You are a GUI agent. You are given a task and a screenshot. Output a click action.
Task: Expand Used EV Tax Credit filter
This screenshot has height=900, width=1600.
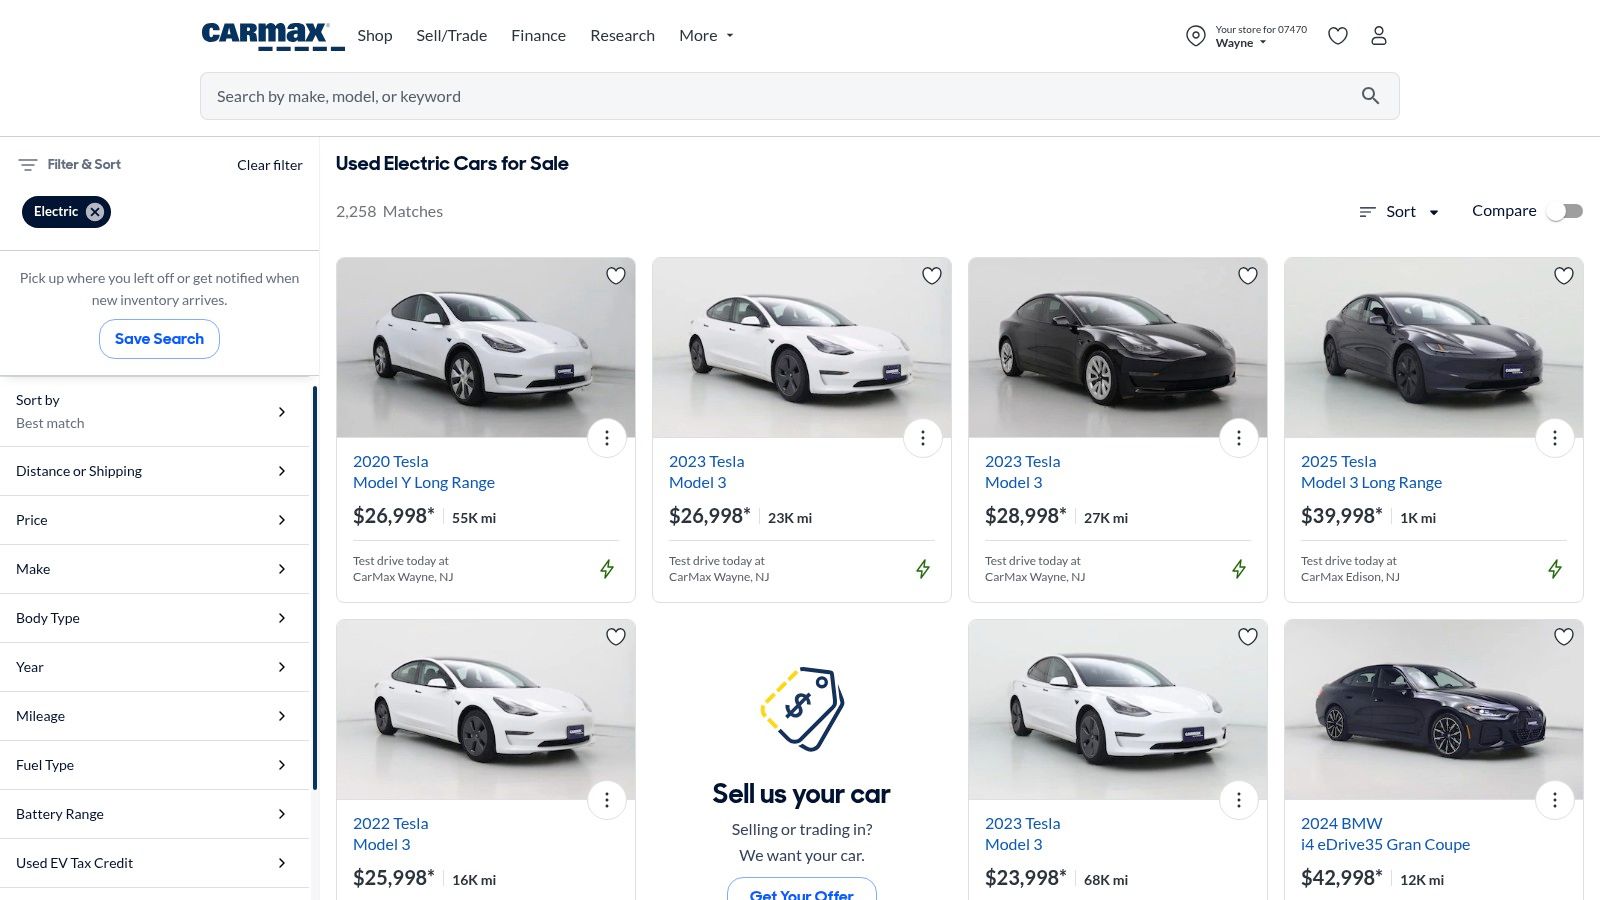click(155, 863)
